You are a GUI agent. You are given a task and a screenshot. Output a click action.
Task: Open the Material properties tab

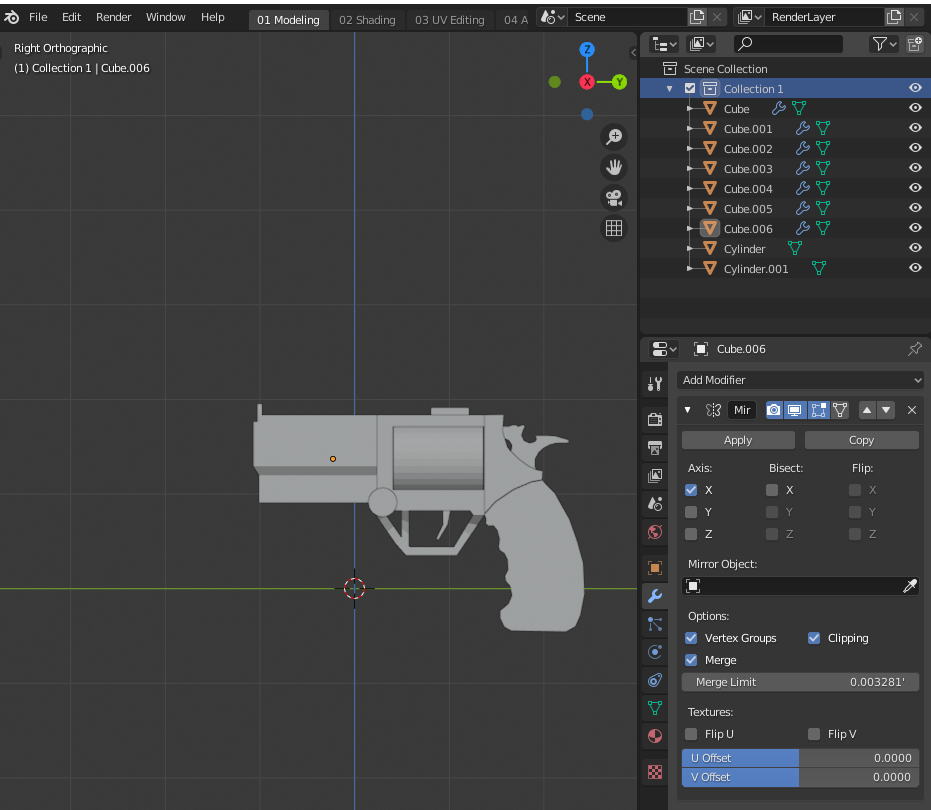coord(655,736)
